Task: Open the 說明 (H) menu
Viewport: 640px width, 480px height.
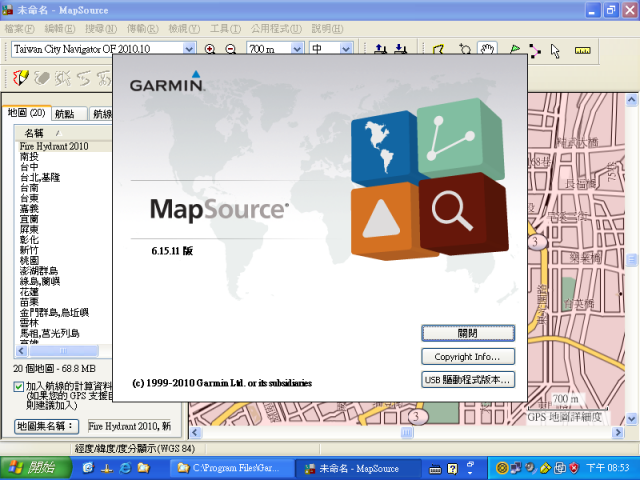Action: point(327,29)
